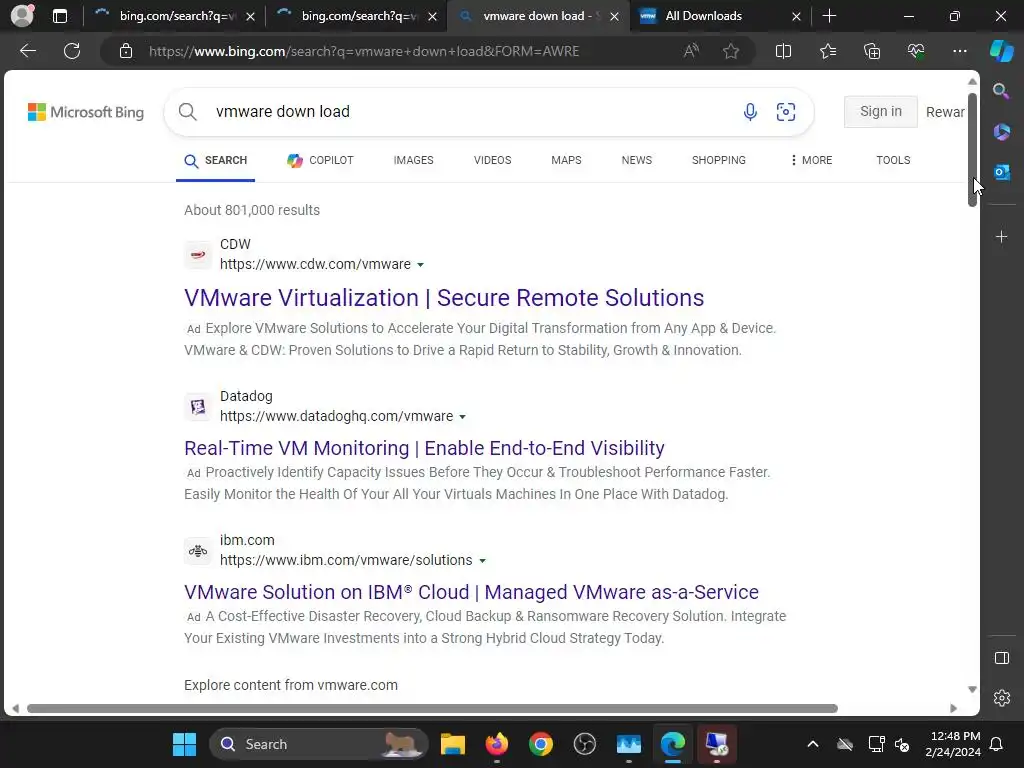
Task: Close the All Downloads tab
Action: 796,16
